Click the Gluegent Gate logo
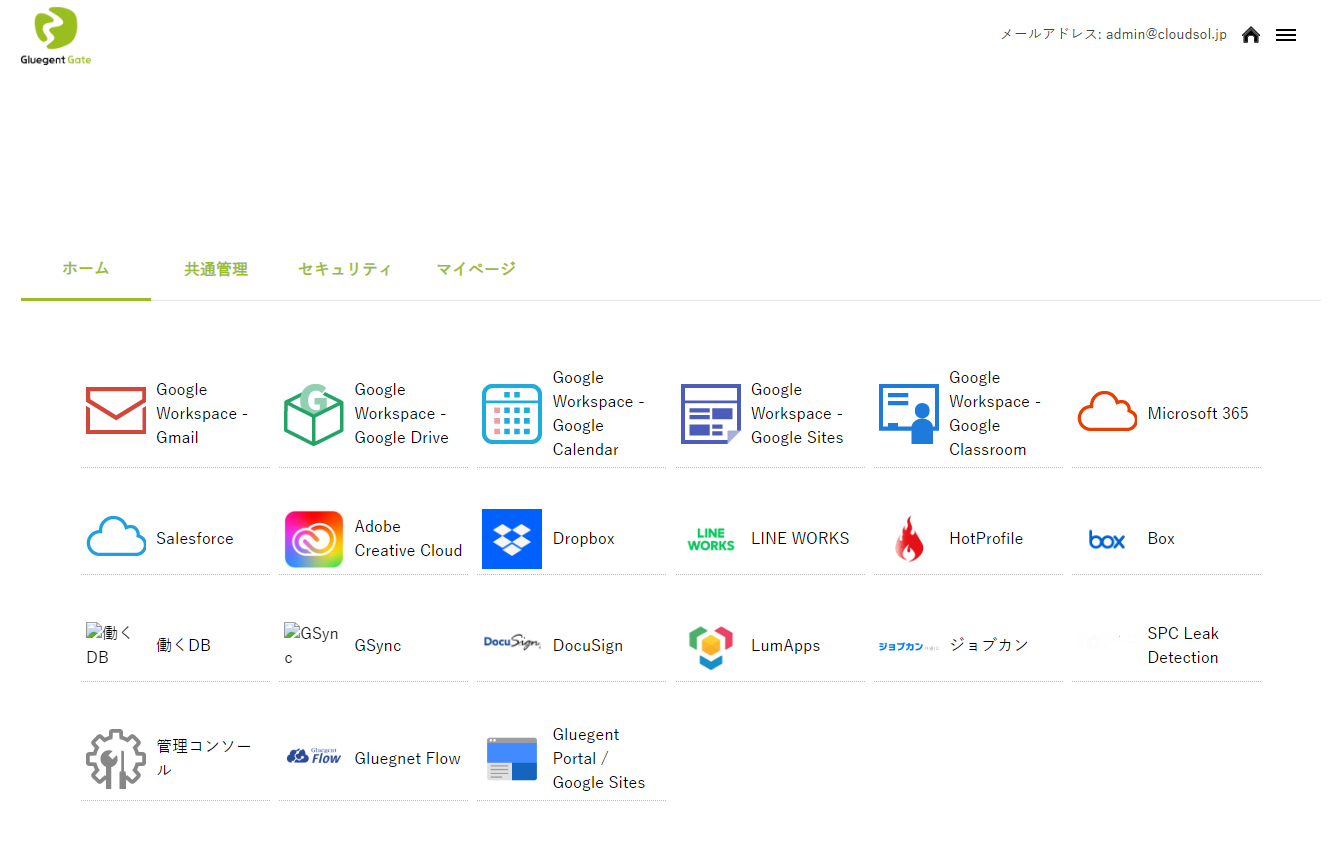1335x867 pixels. point(56,36)
